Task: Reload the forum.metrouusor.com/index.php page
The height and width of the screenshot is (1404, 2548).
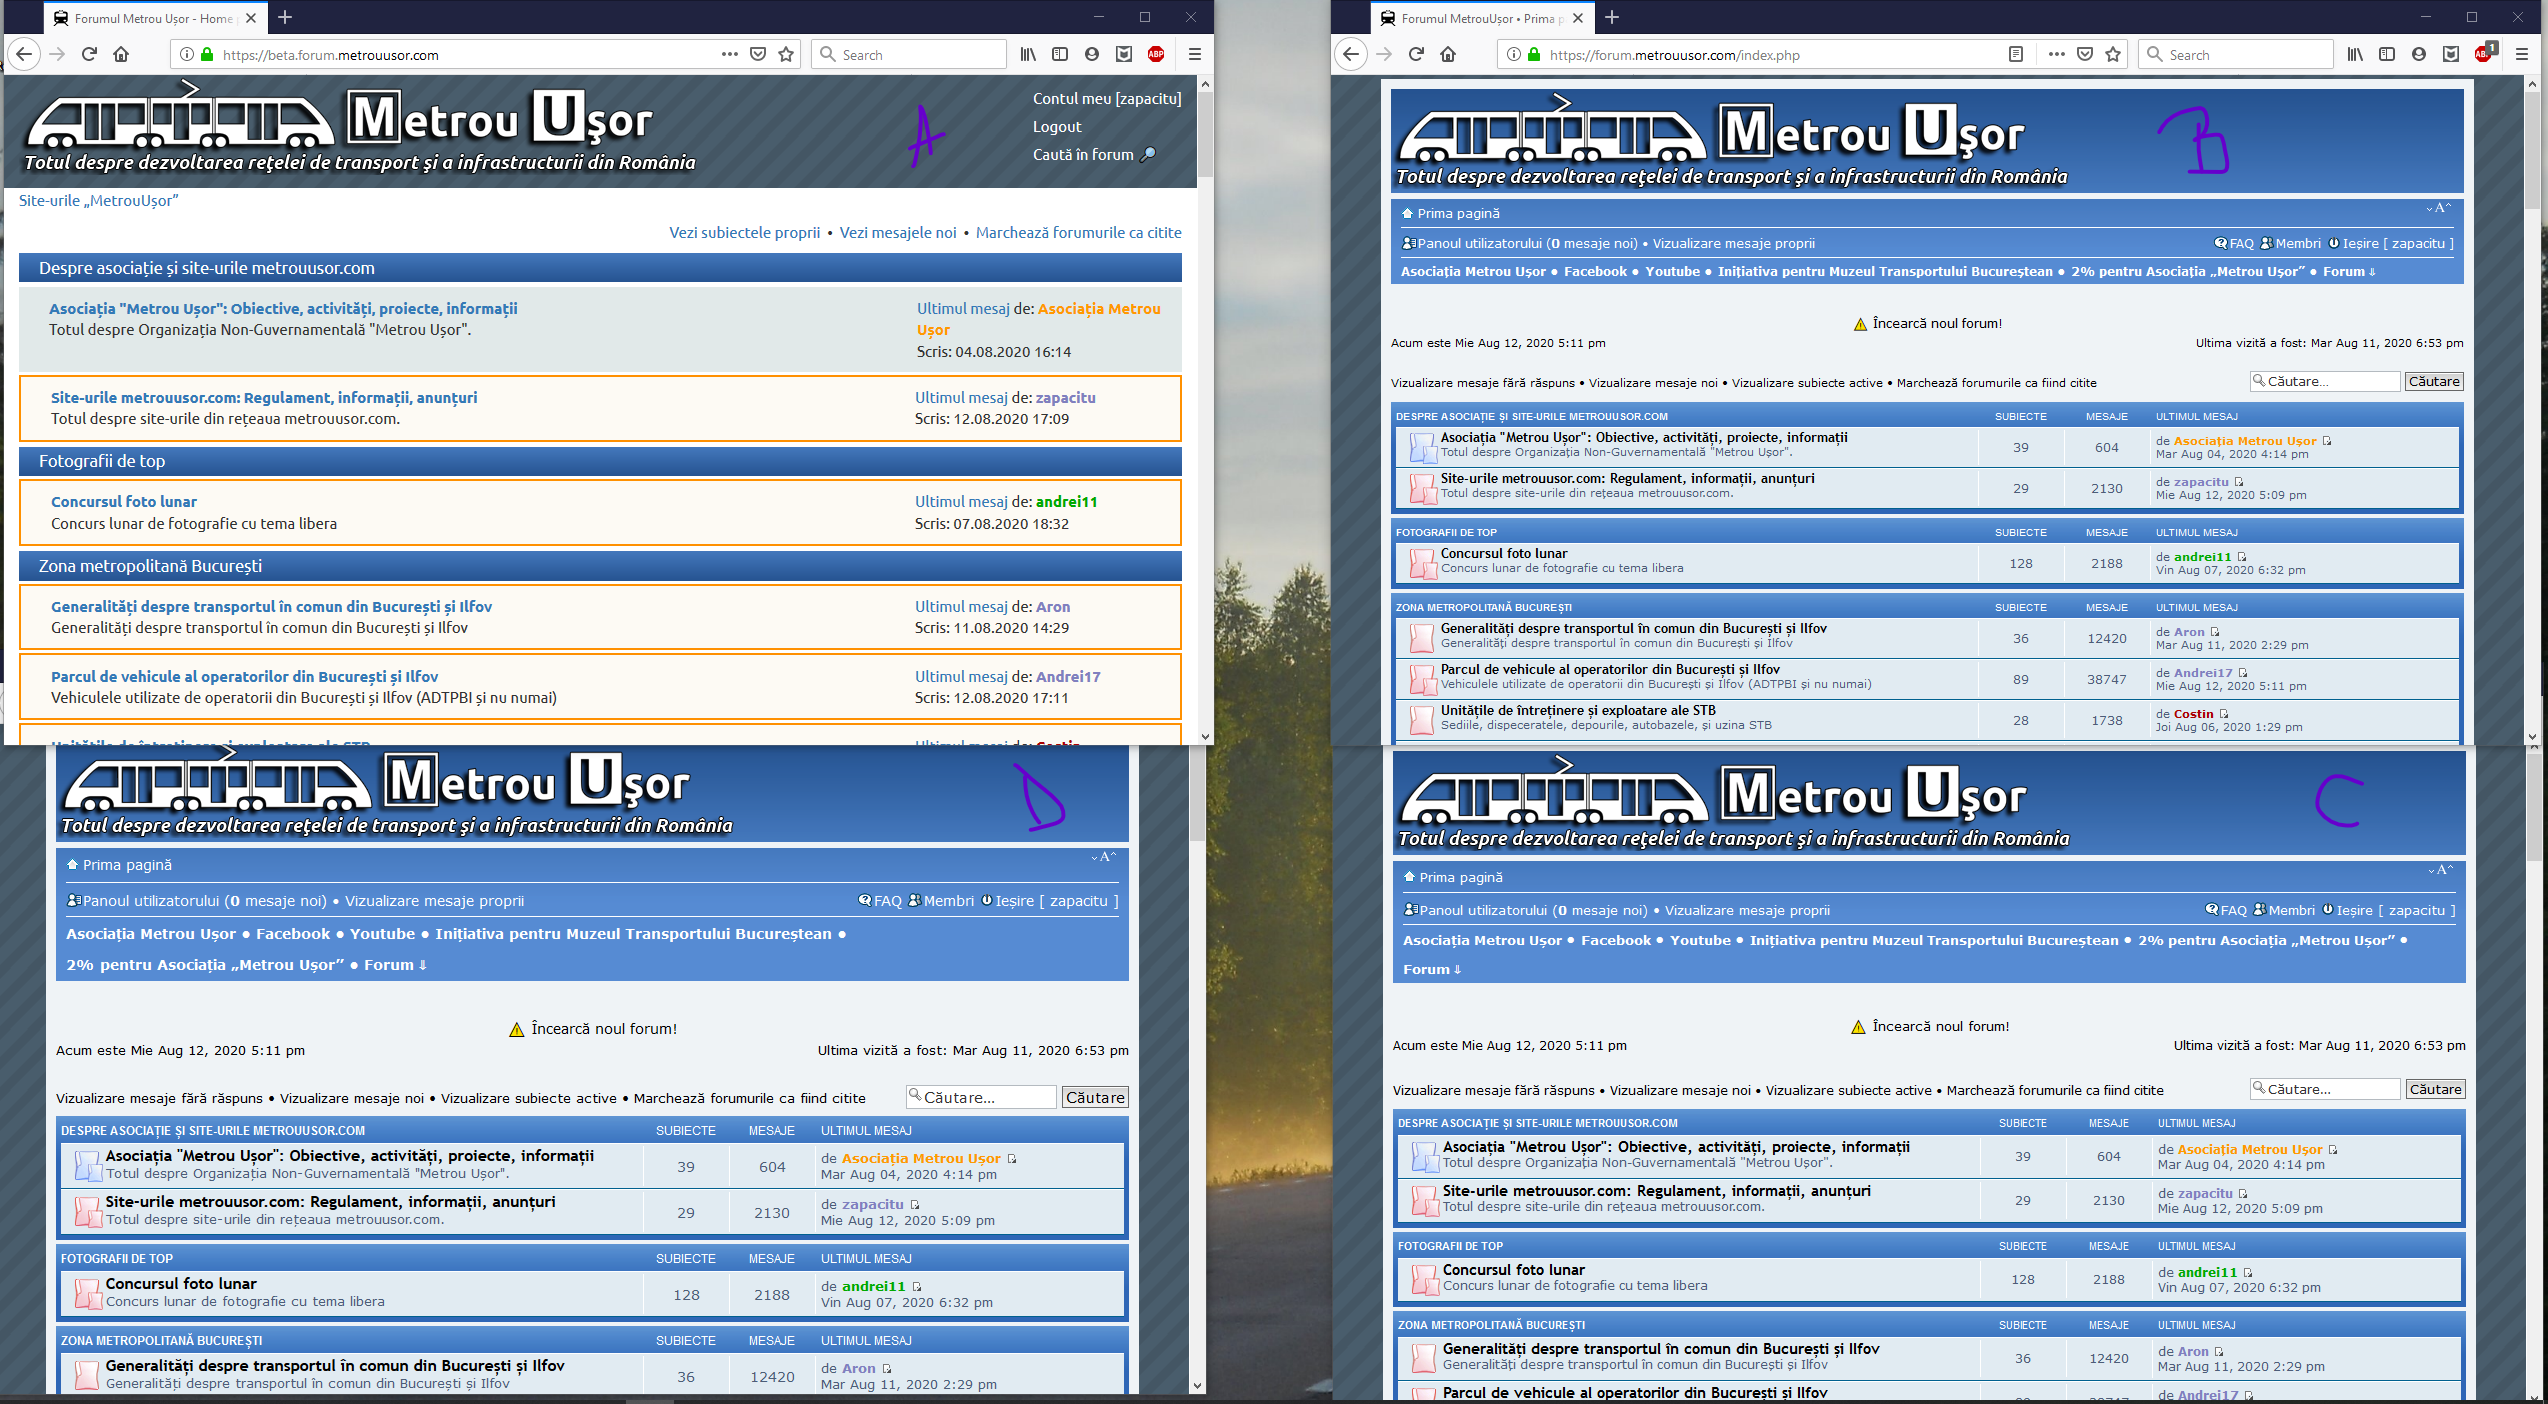Action: pyautogui.click(x=1416, y=54)
